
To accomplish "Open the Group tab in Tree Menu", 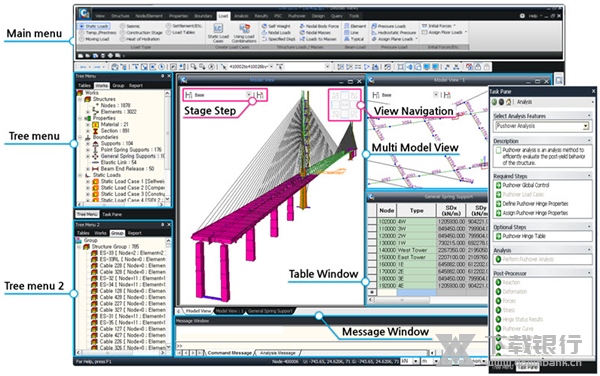I will click(x=118, y=85).
